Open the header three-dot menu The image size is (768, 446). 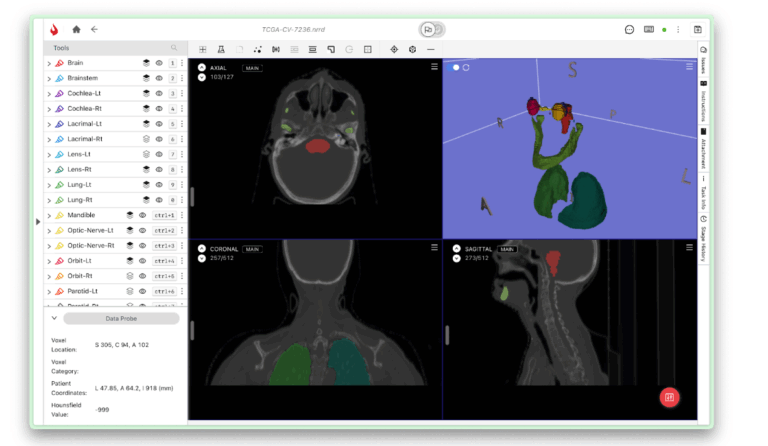(x=678, y=30)
